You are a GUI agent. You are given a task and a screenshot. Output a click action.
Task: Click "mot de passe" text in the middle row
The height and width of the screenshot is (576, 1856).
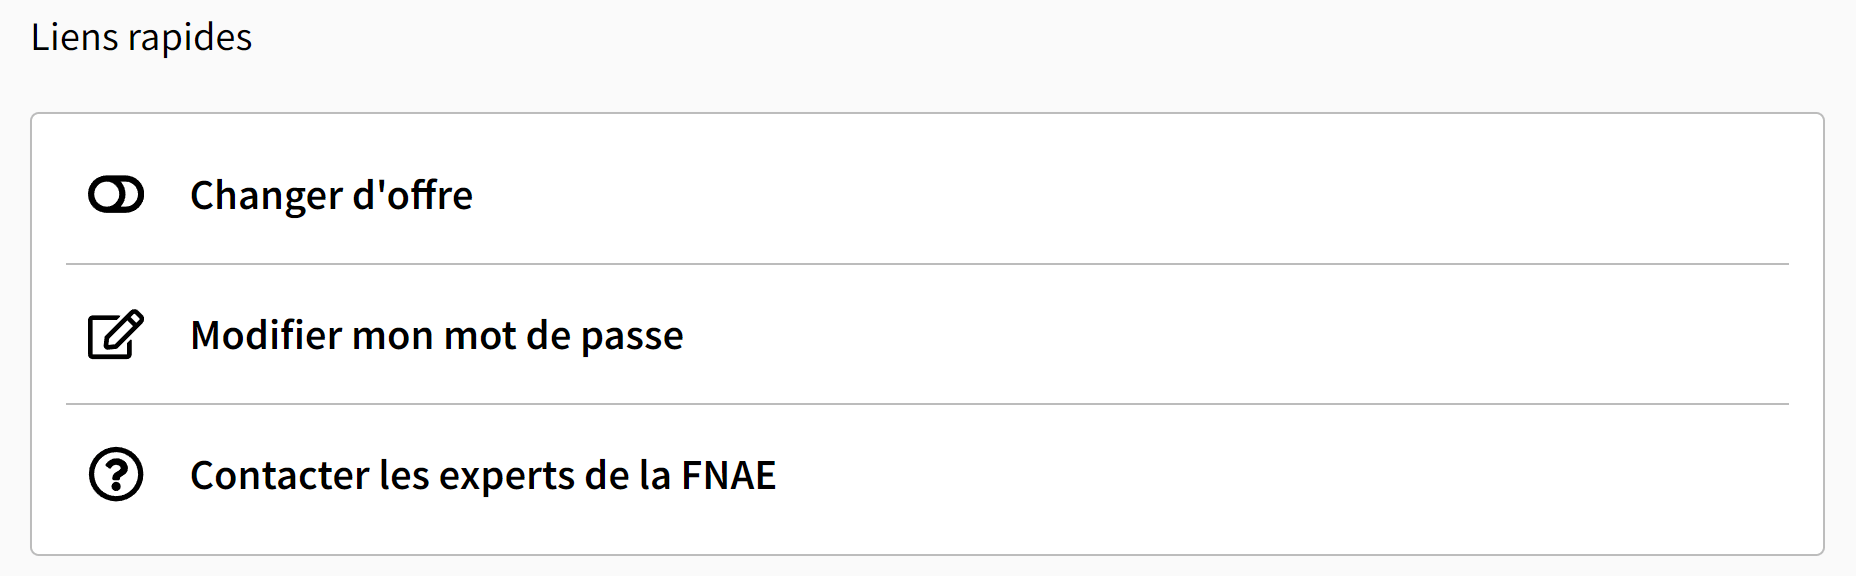point(563,335)
